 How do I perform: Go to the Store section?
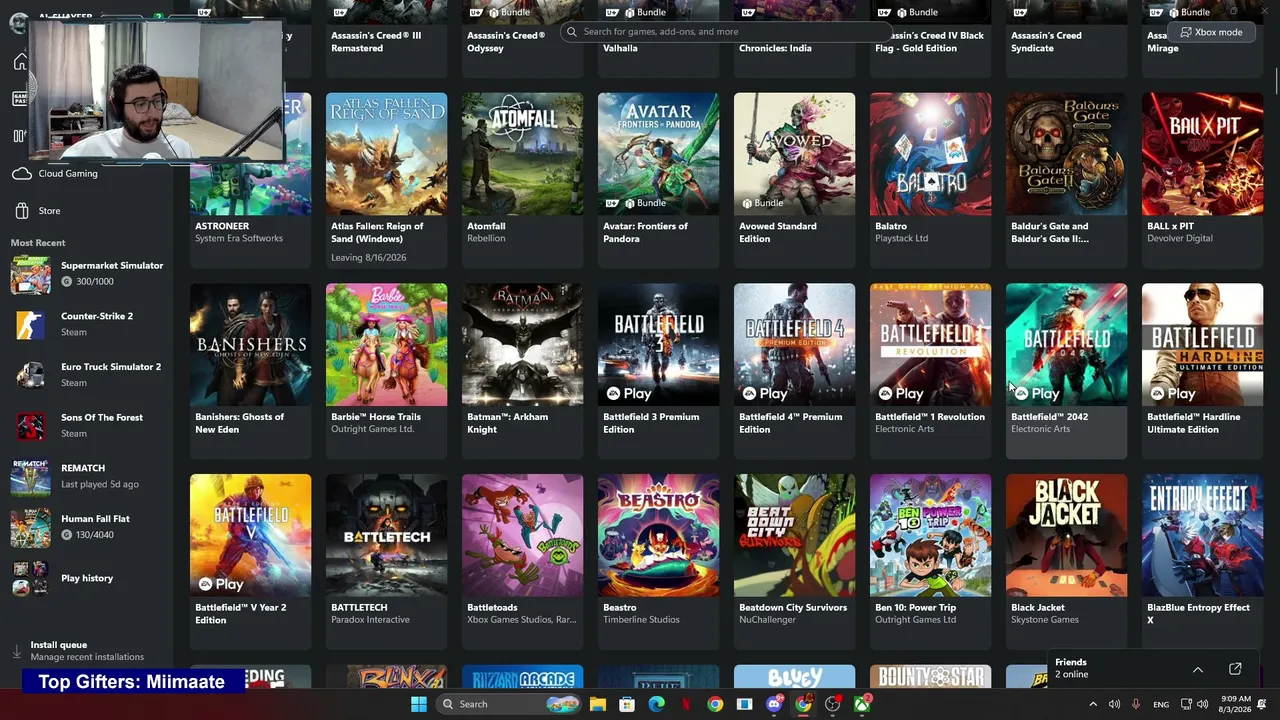coord(49,211)
